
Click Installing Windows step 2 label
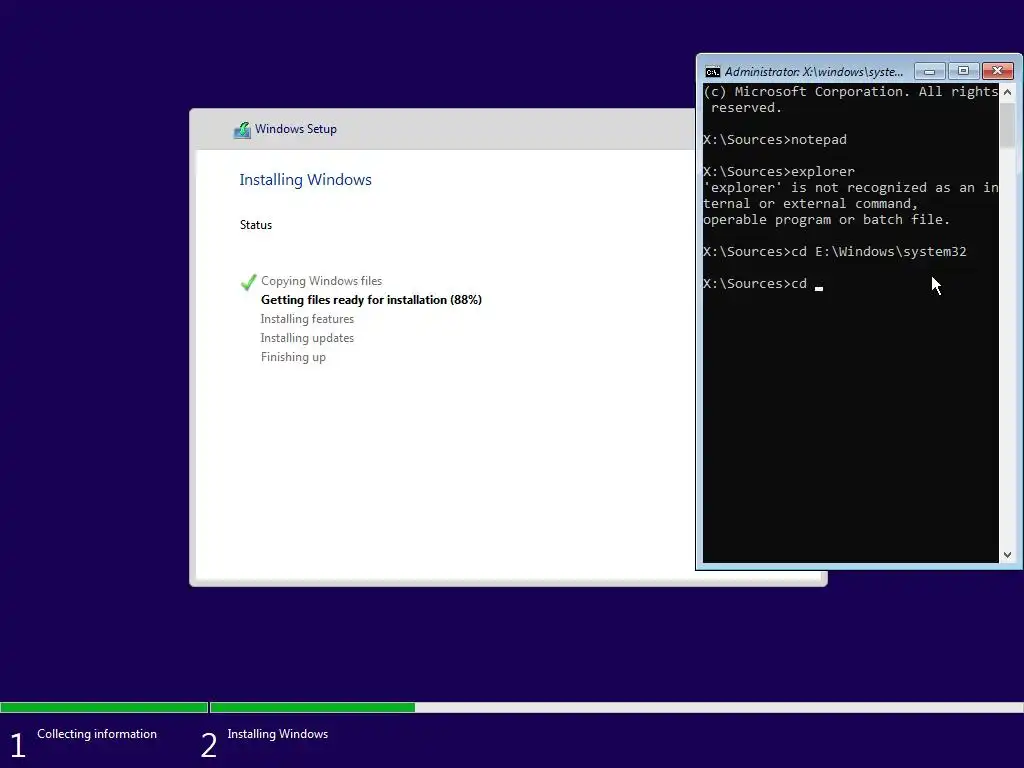point(278,733)
